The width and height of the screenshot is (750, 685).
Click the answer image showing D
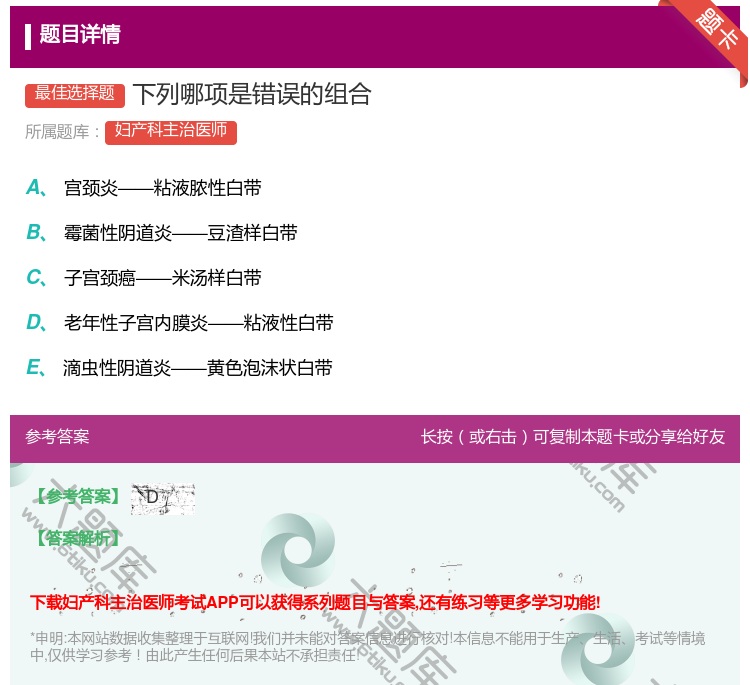[163, 498]
